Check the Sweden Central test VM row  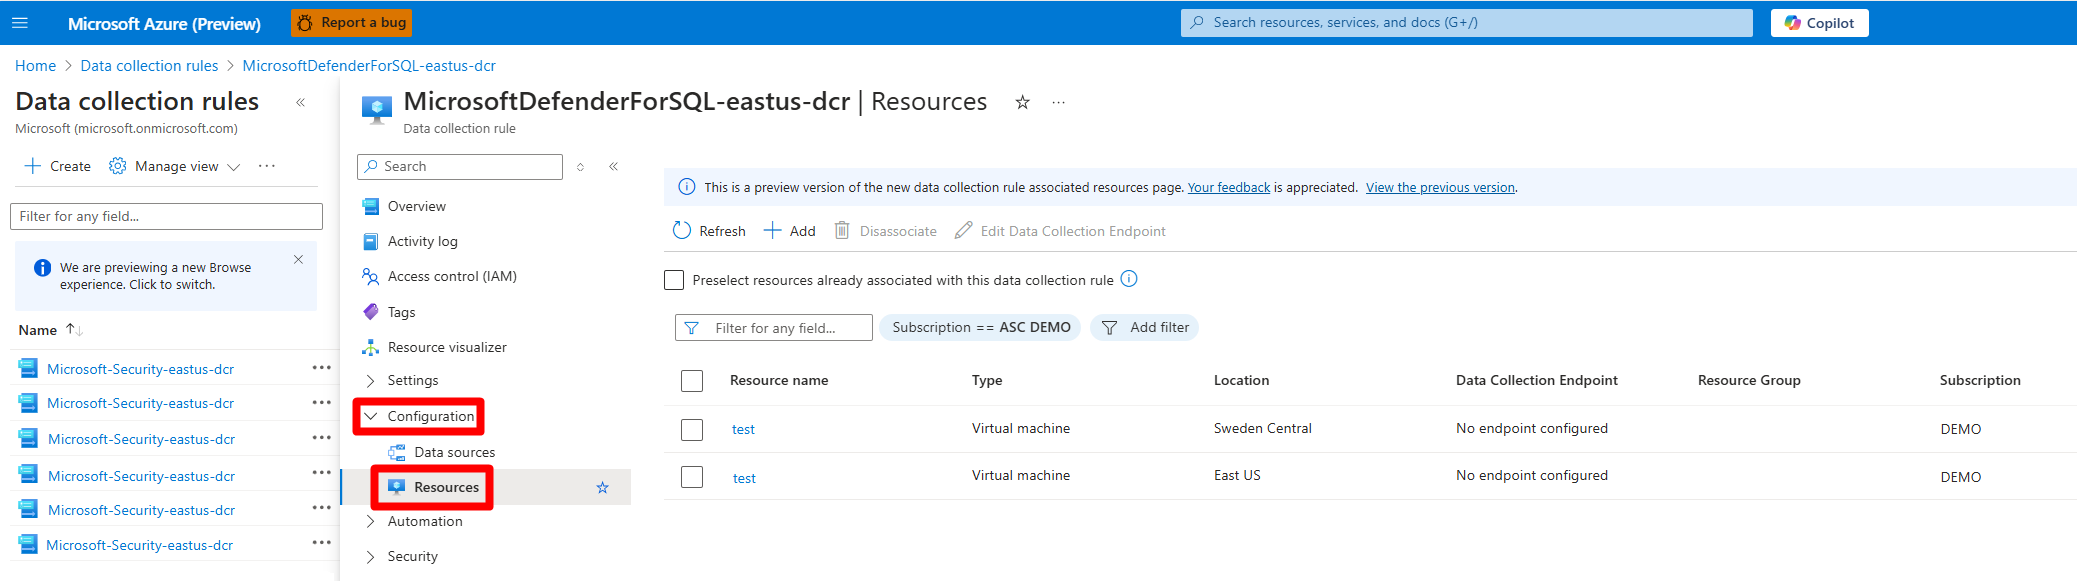click(x=692, y=429)
